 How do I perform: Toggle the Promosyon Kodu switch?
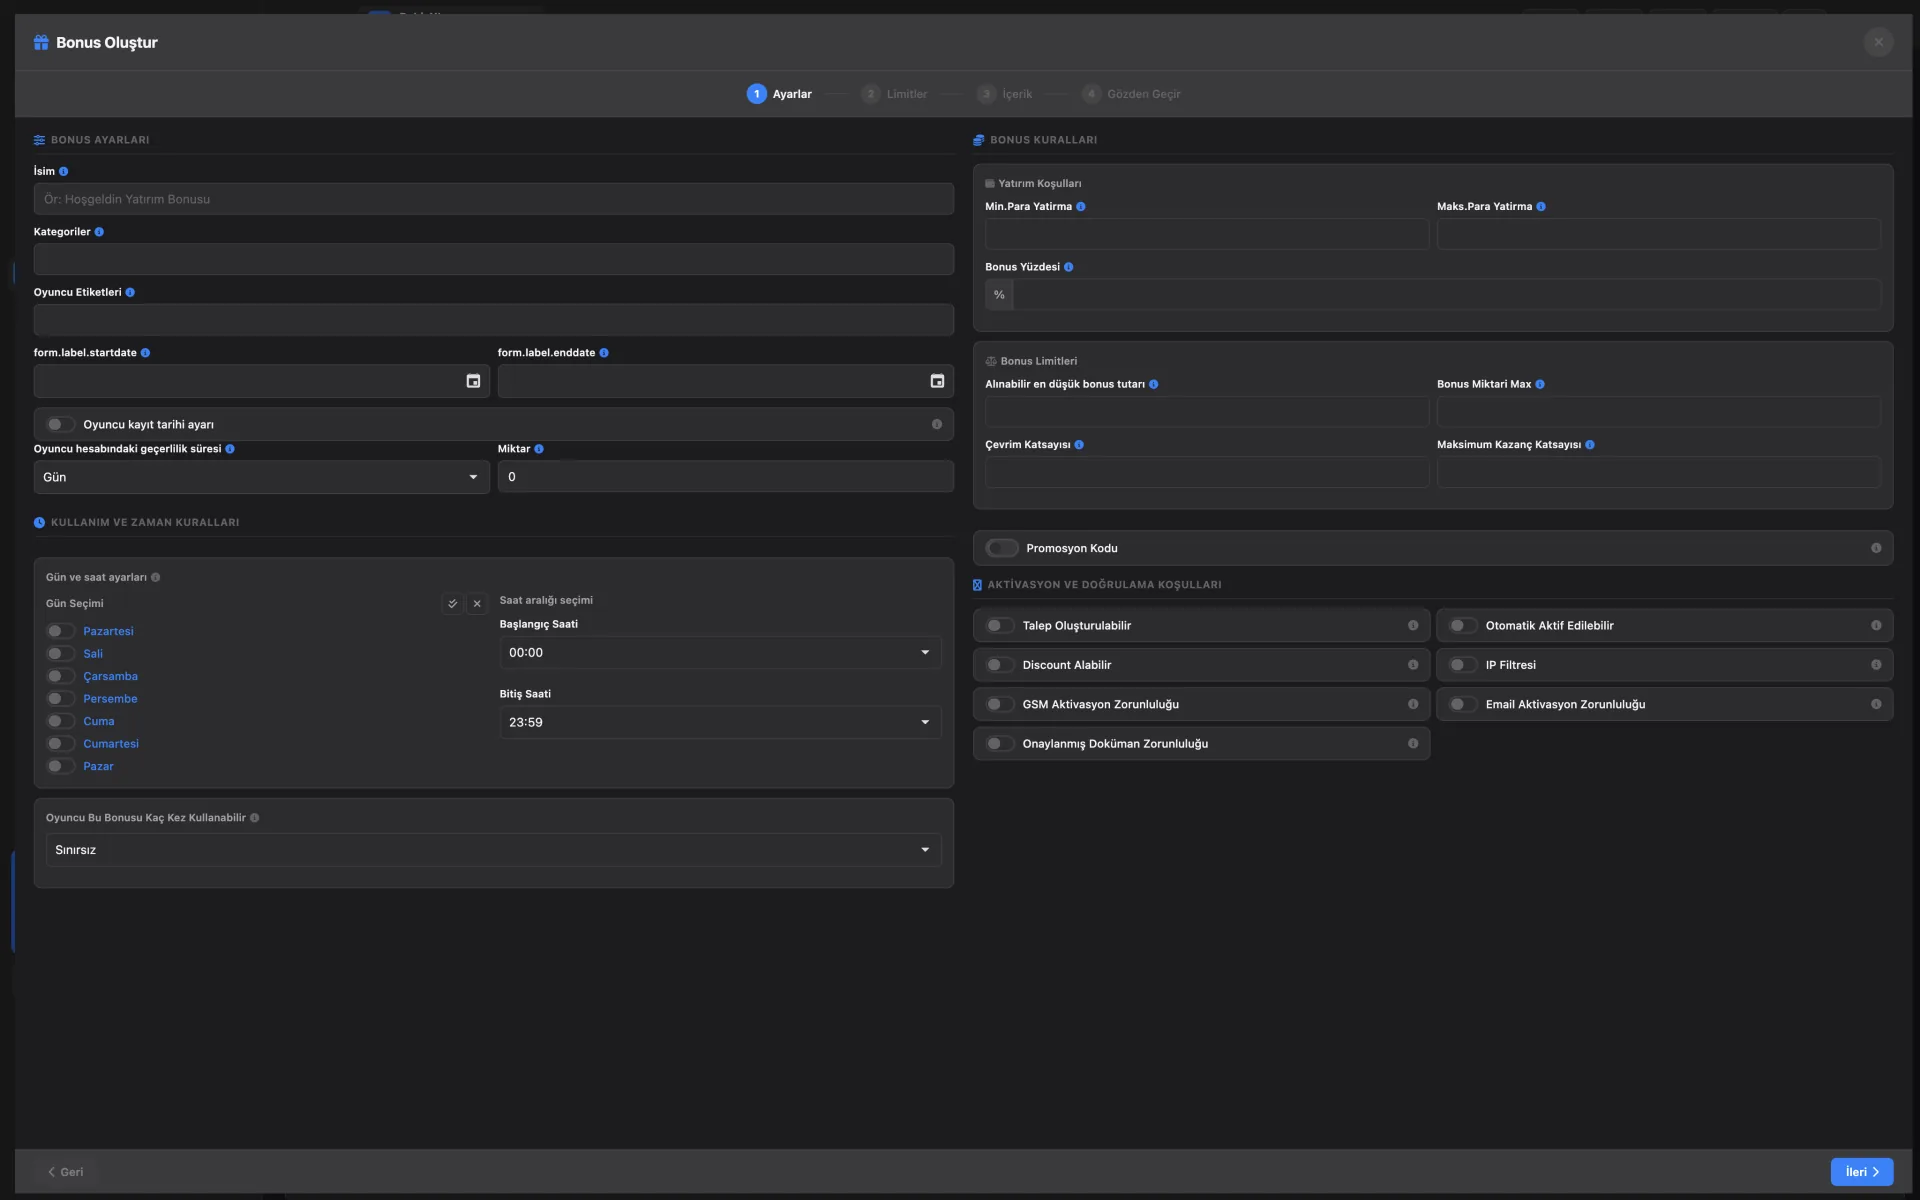pyautogui.click(x=1001, y=548)
